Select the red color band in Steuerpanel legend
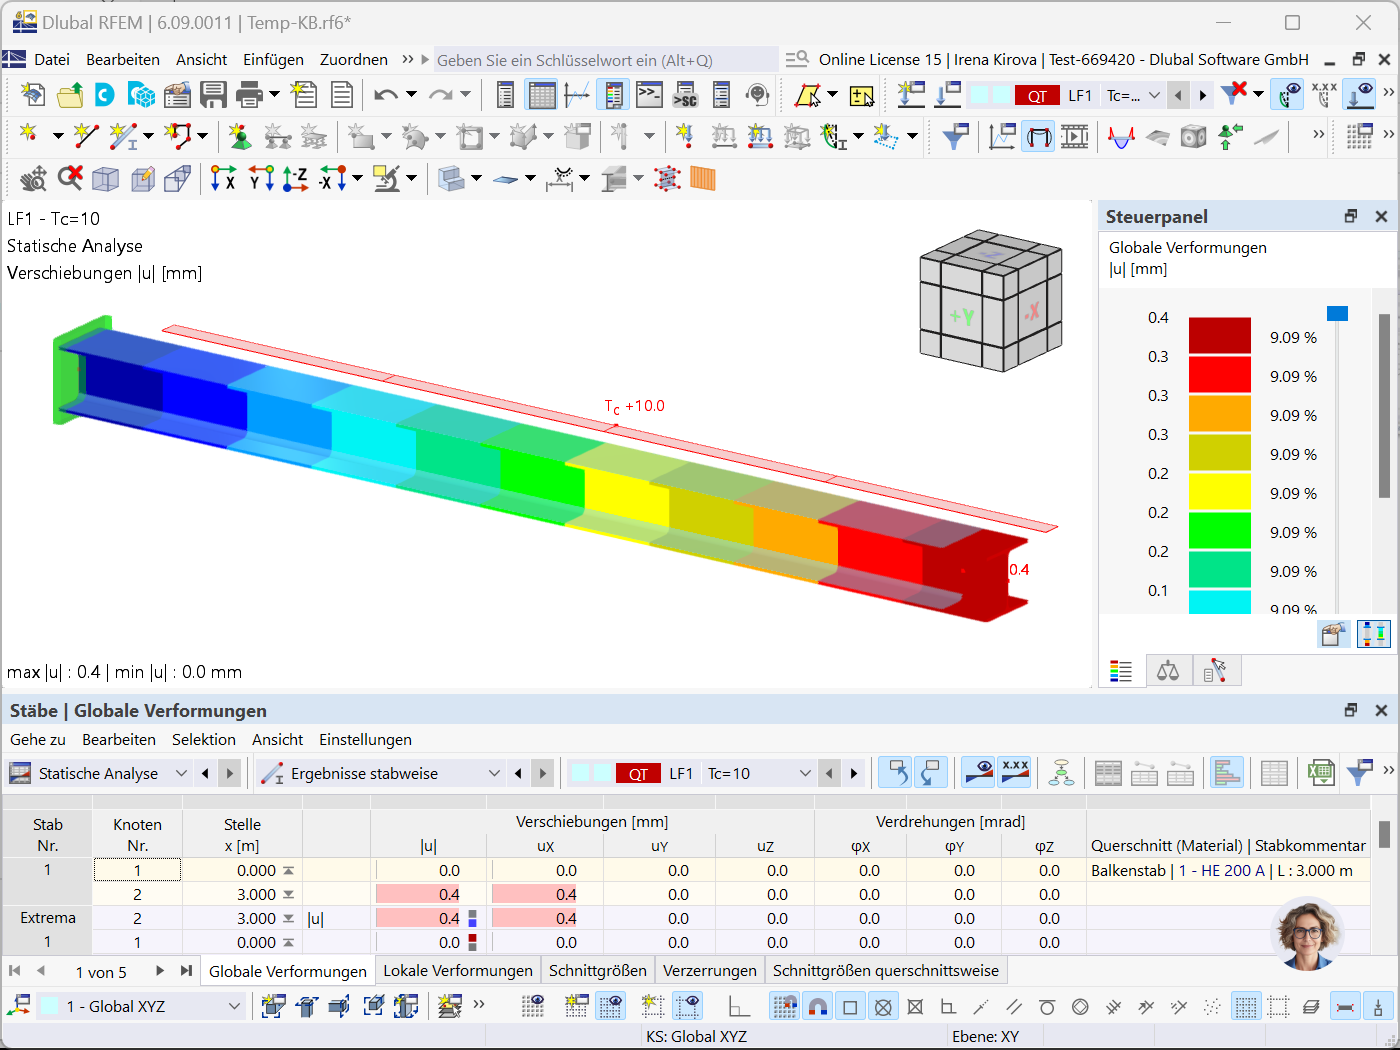The image size is (1400, 1050). pos(1218,376)
